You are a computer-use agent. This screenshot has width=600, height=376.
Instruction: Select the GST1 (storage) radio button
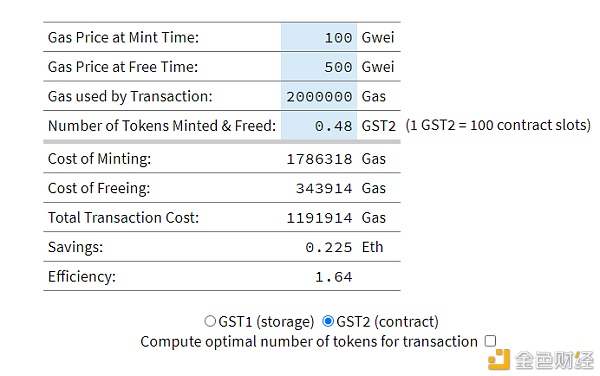pos(210,321)
